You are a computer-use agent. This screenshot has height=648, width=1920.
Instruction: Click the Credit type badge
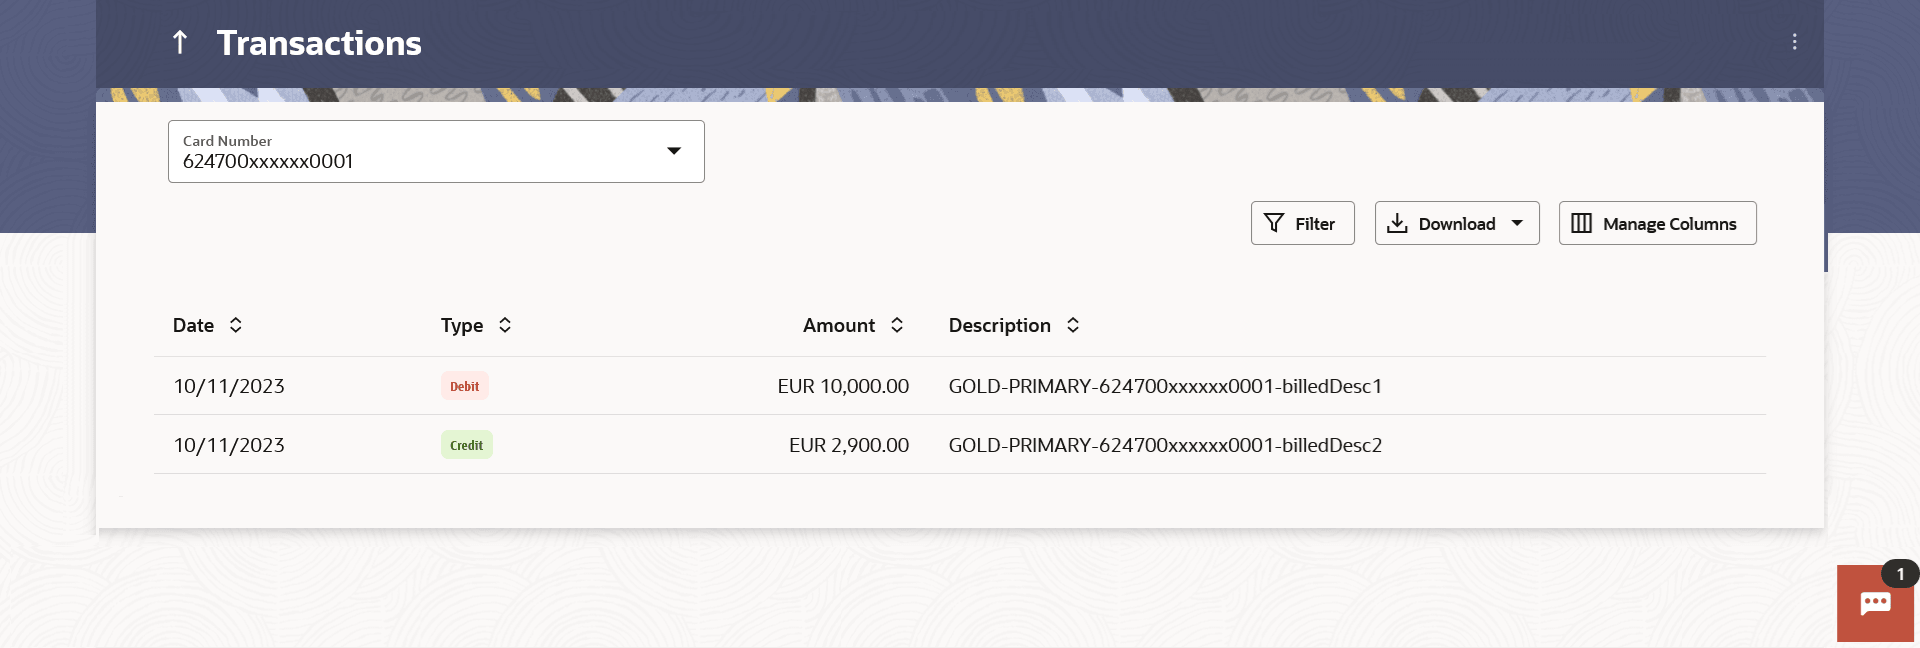[466, 445]
